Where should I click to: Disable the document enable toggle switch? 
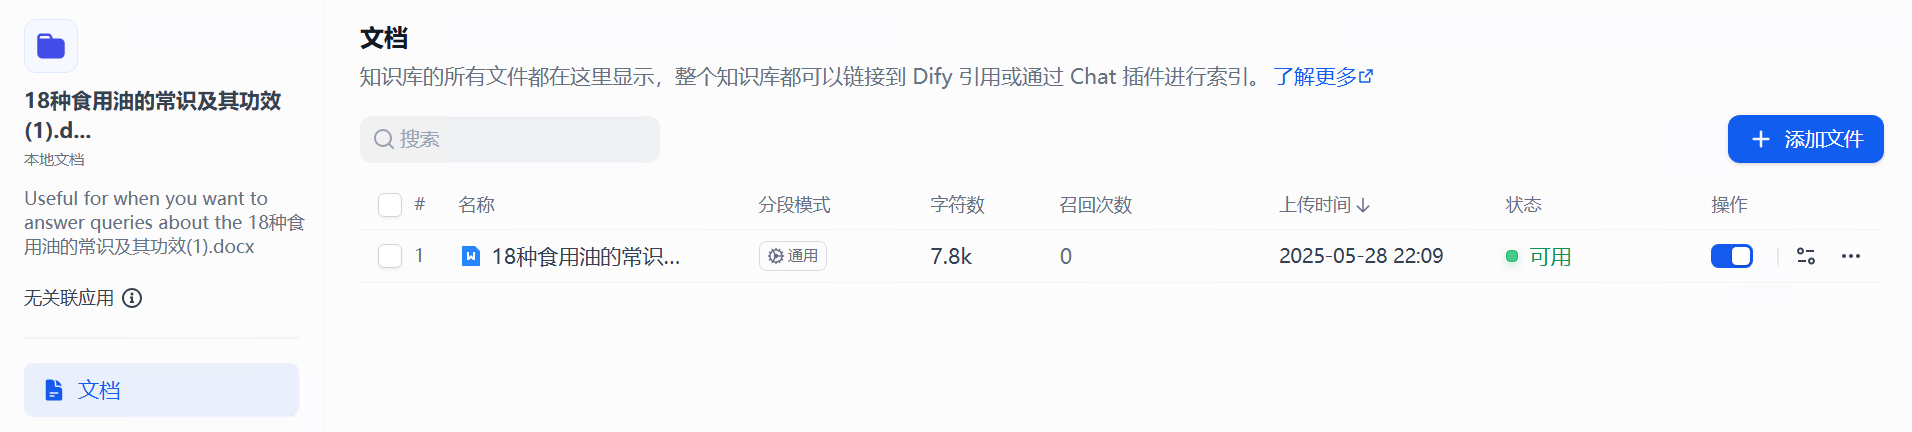[1731, 256]
